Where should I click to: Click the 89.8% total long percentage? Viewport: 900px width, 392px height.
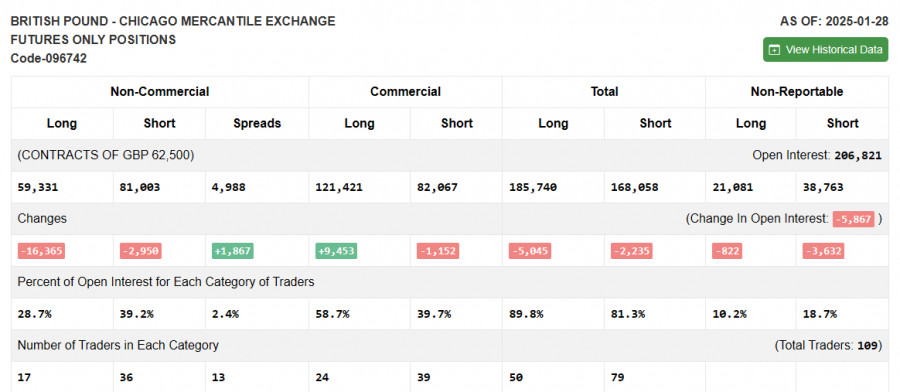[526, 314]
